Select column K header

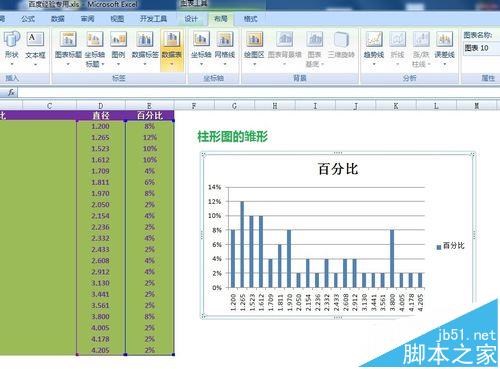pos(396,106)
